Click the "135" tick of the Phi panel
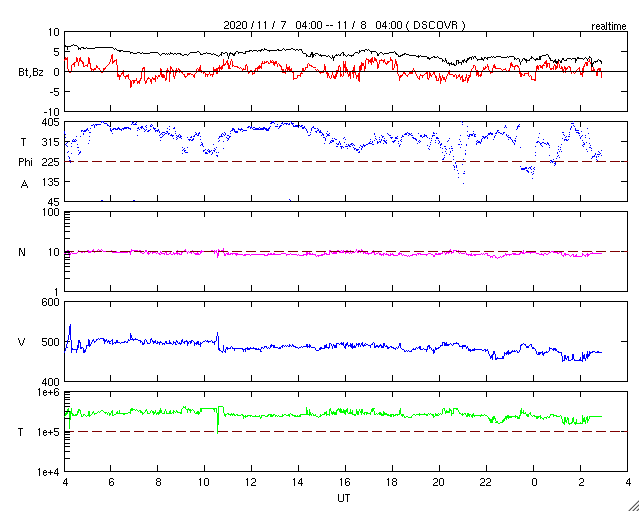 coord(51,182)
